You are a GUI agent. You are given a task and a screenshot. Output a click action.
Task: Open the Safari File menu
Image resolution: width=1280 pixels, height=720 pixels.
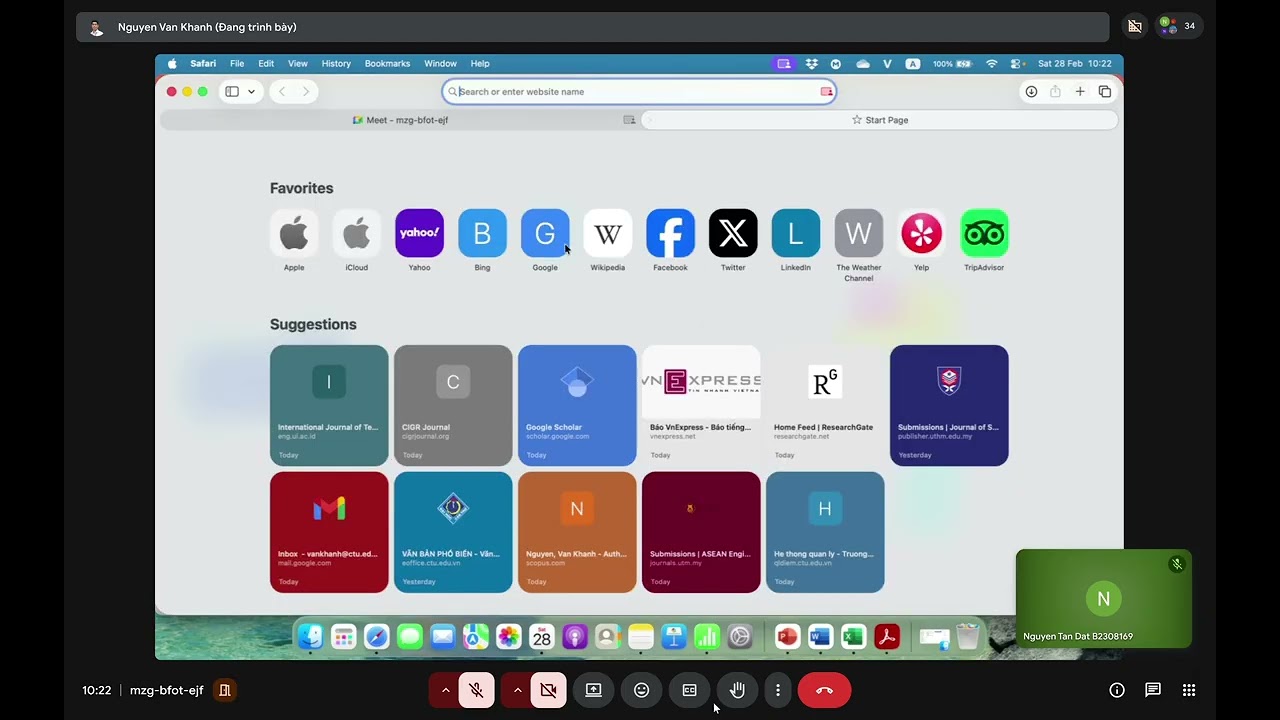(237, 63)
